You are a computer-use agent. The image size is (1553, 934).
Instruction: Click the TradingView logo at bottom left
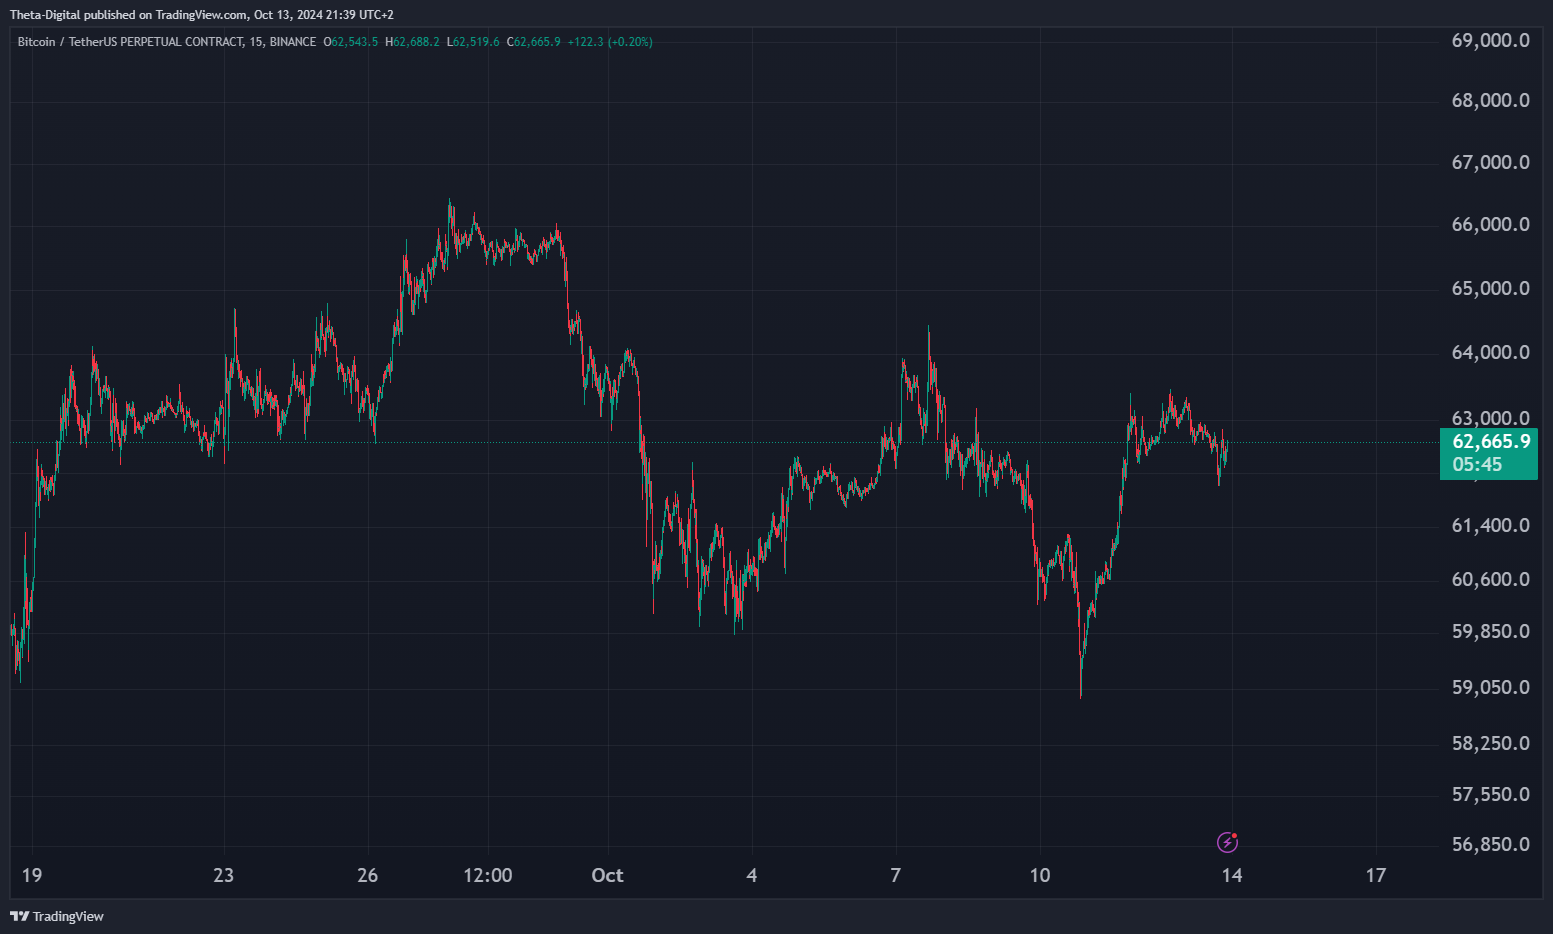pyautogui.click(x=57, y=916)
